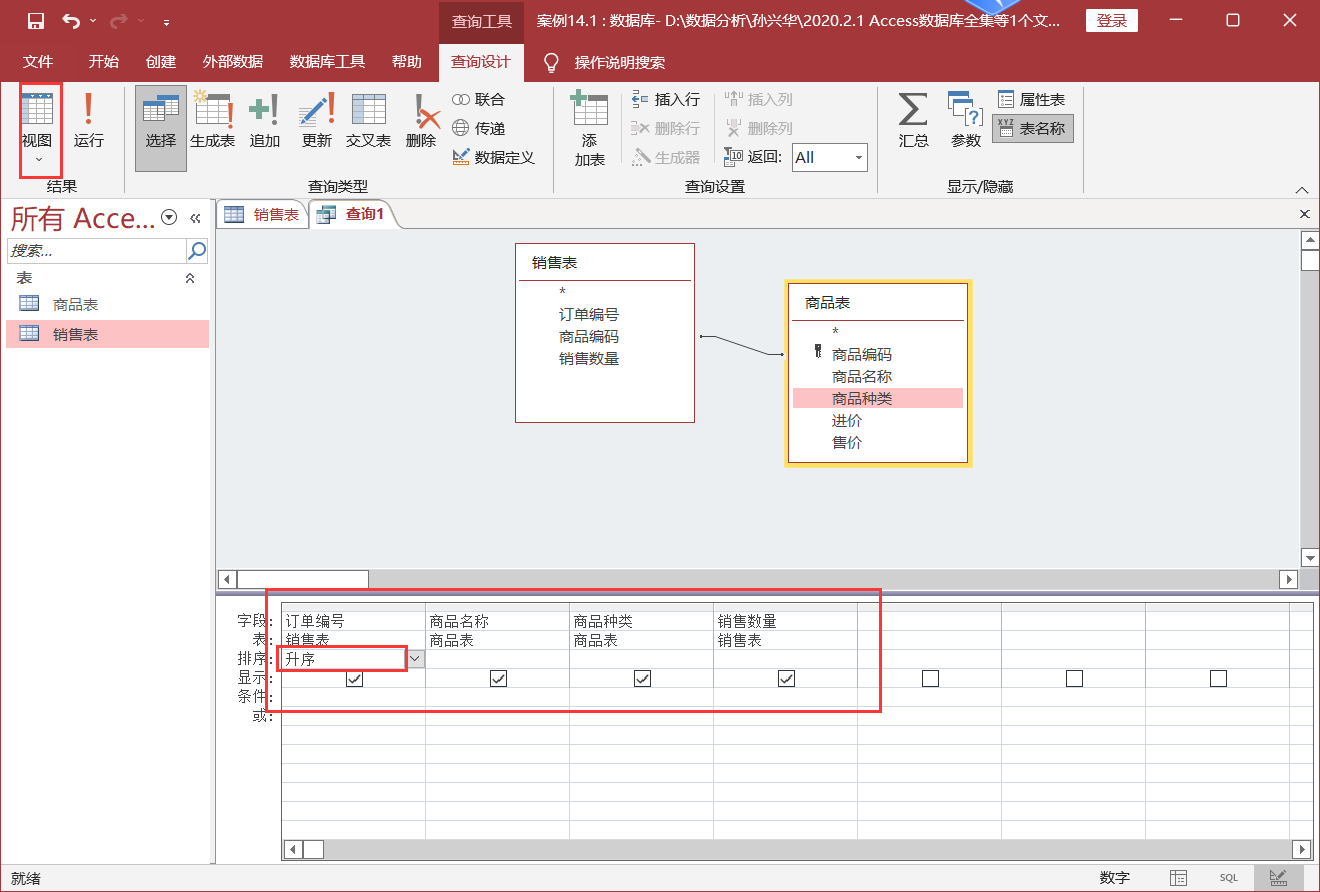1320x892 pixels.
Task: Open the Undo history dropdown arrow
Action: [x=92, y=21]
